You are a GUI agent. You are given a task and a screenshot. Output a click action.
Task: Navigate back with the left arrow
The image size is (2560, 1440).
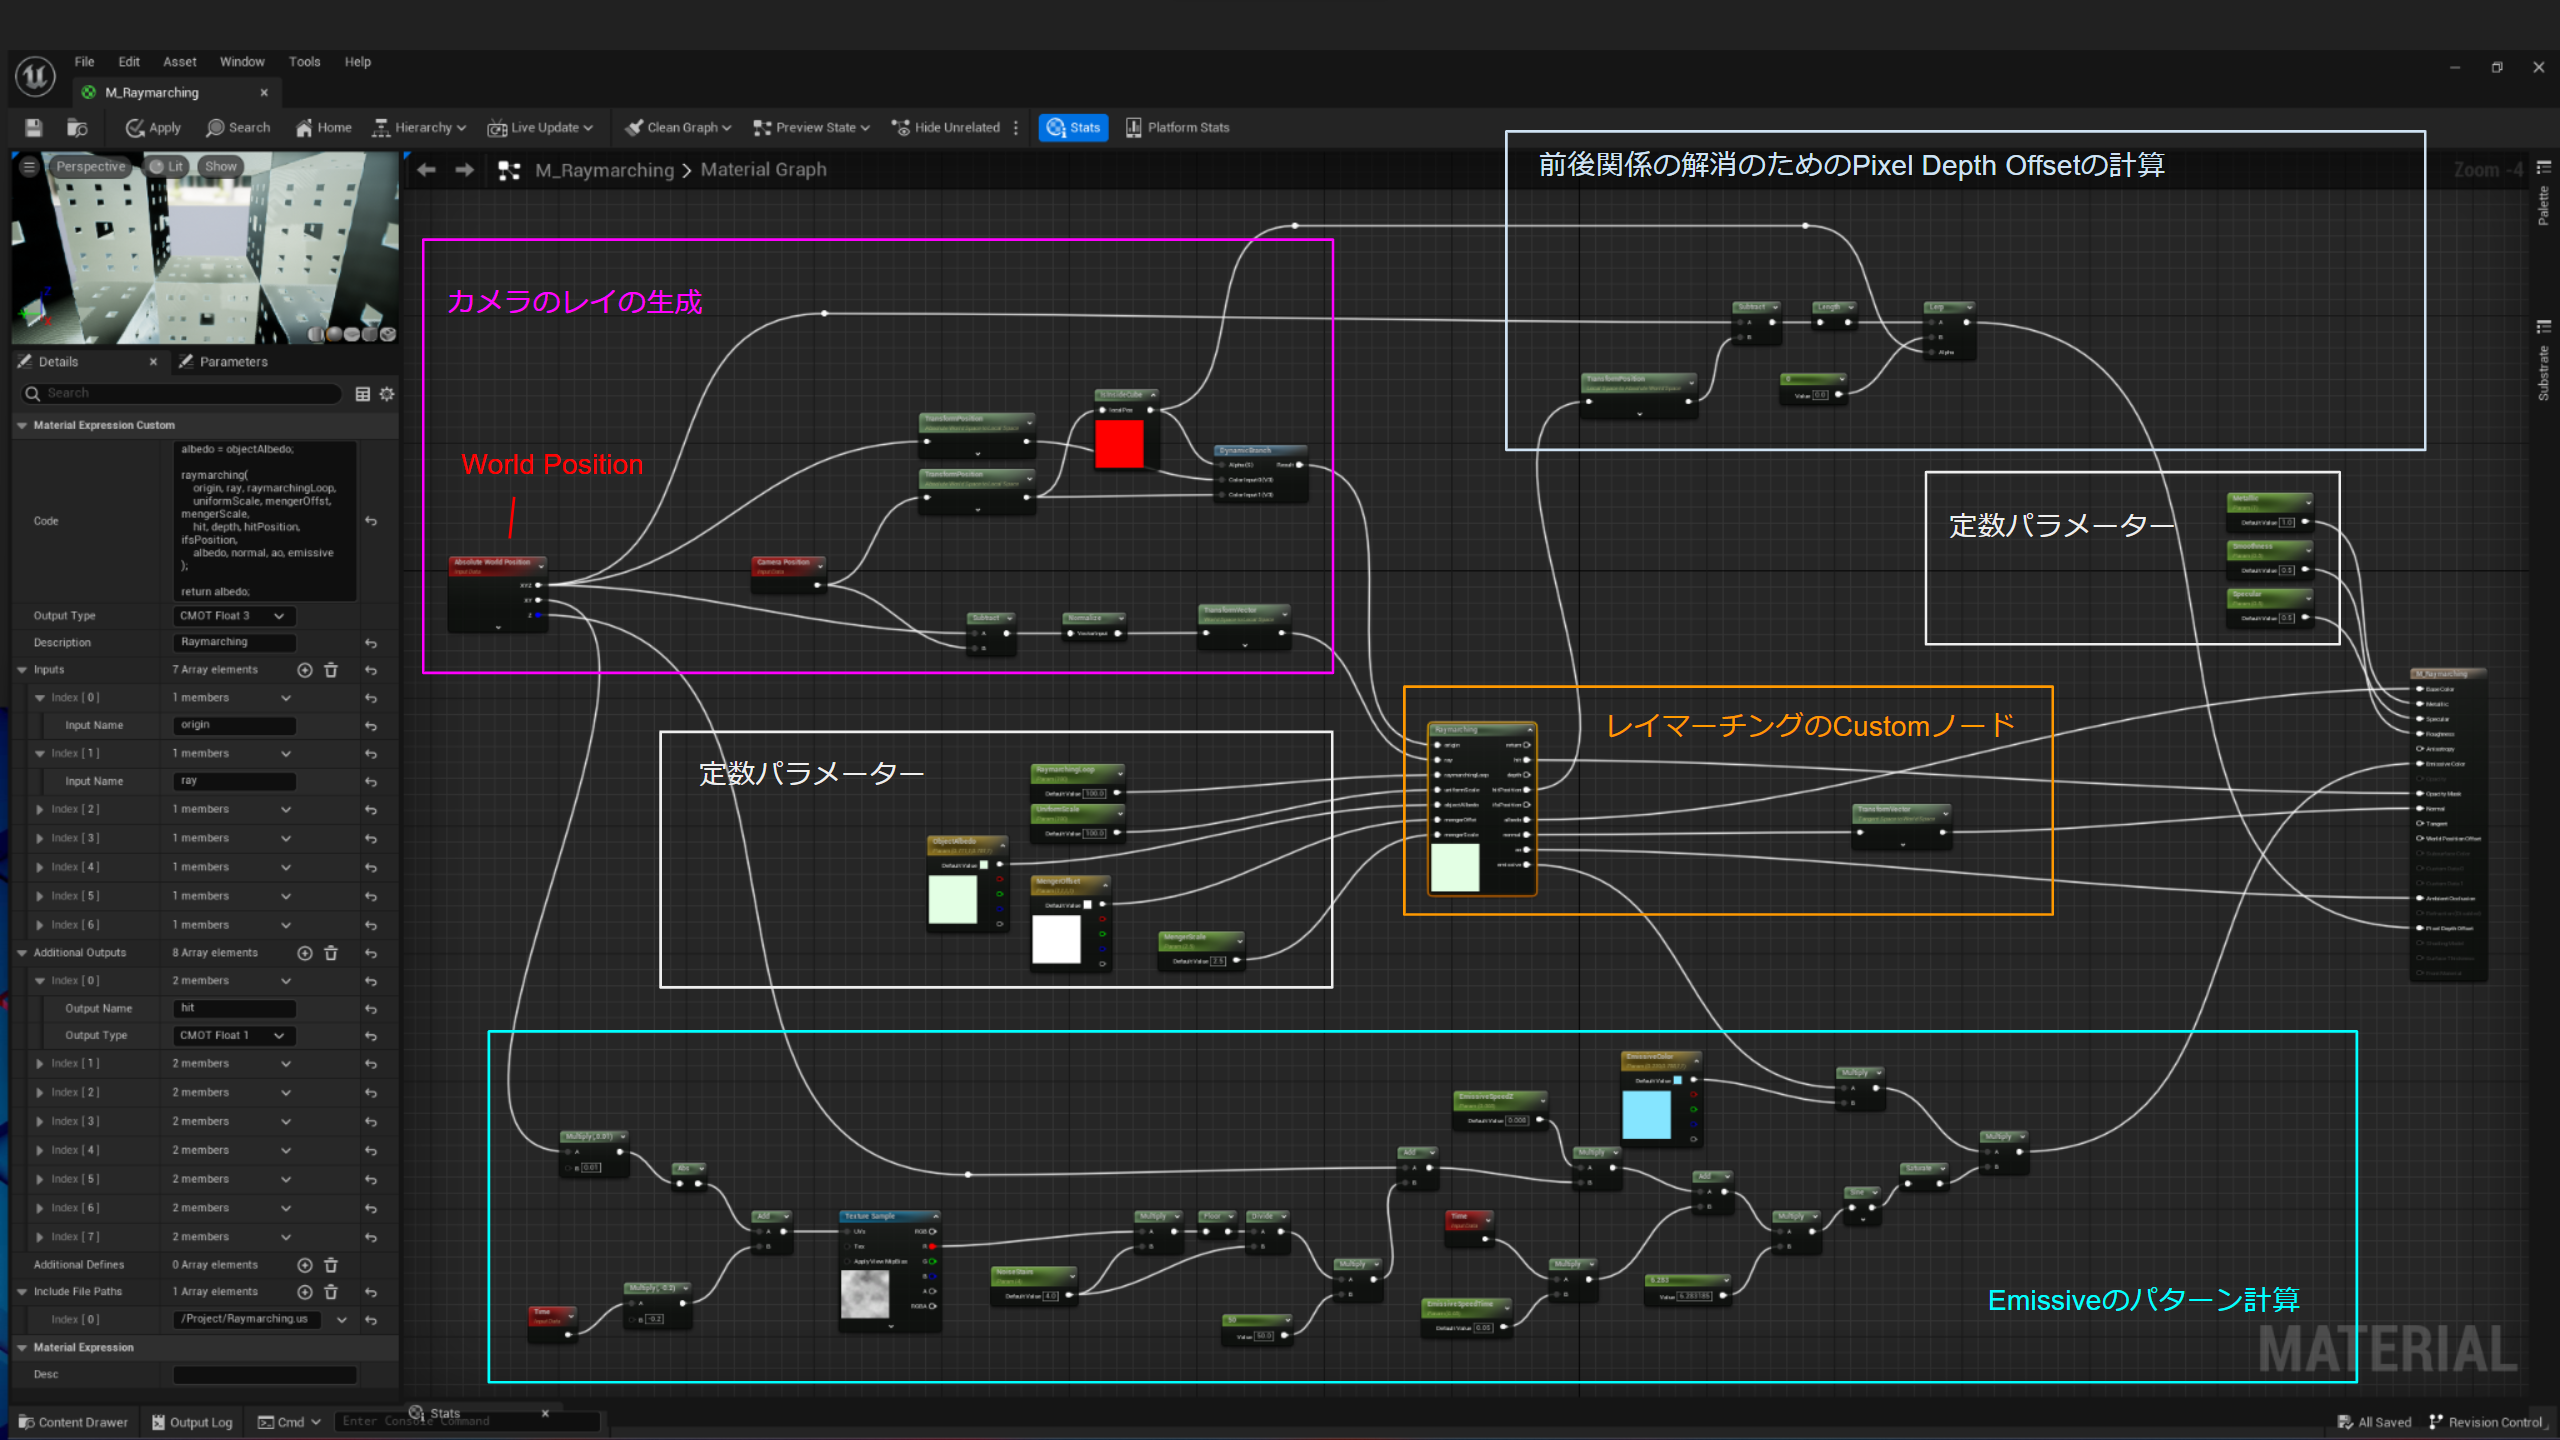pos(427,170)
